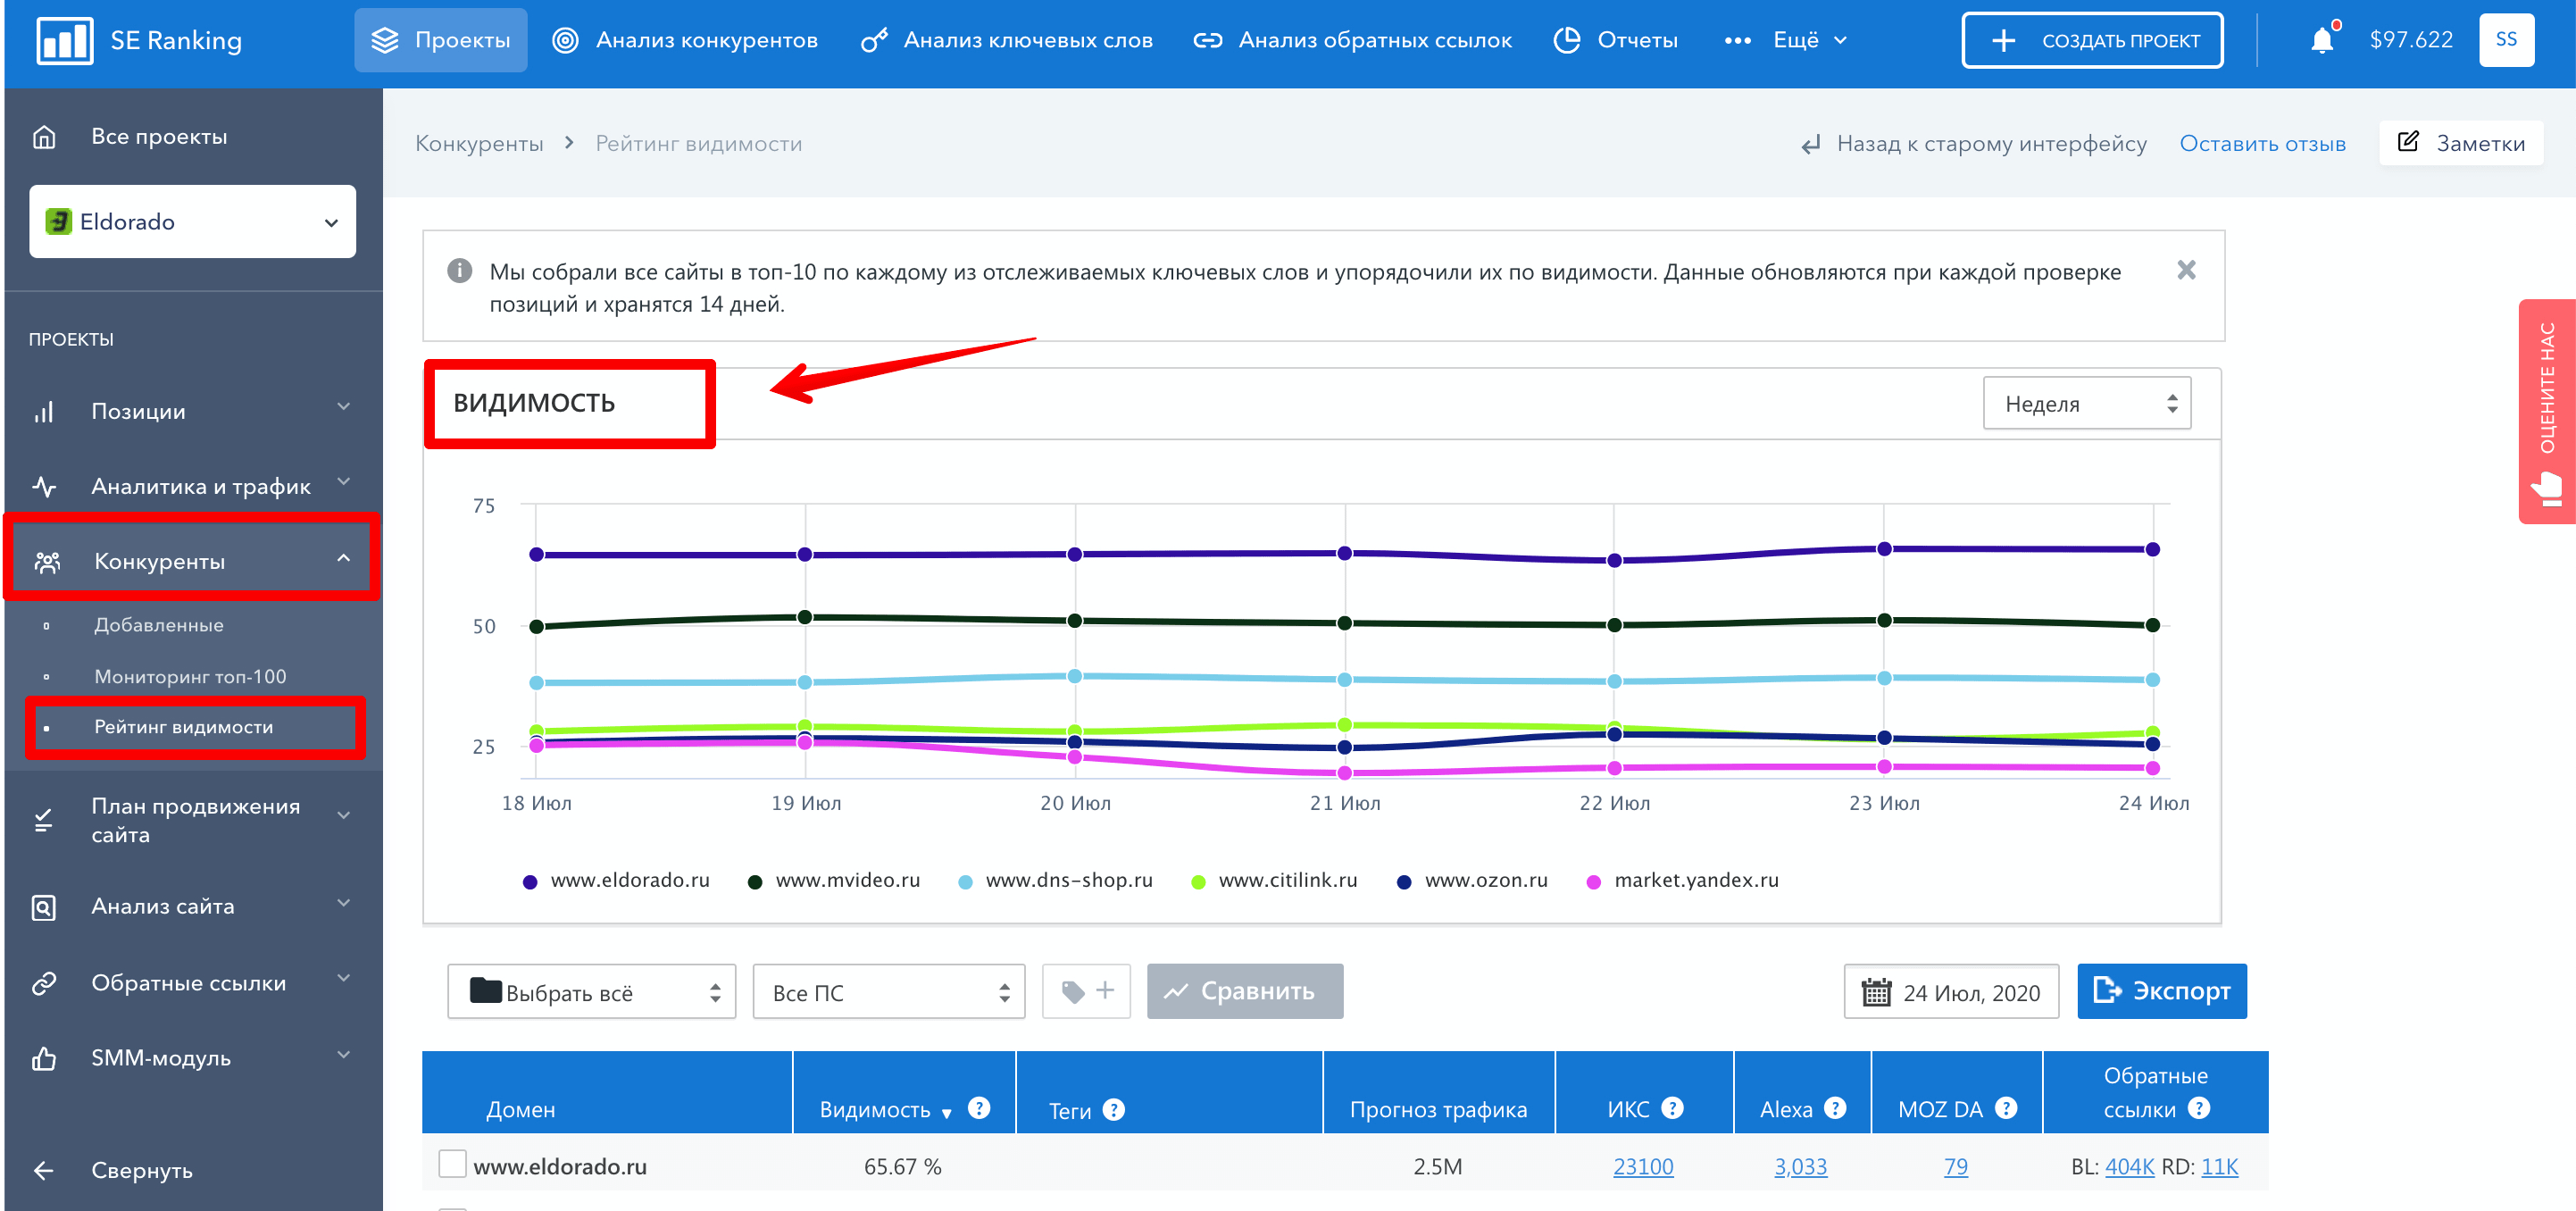Click mvideo data point at 19 Июл
Image resolution: width=2576 pixels, height=1211 pixels.
(805, 617)
